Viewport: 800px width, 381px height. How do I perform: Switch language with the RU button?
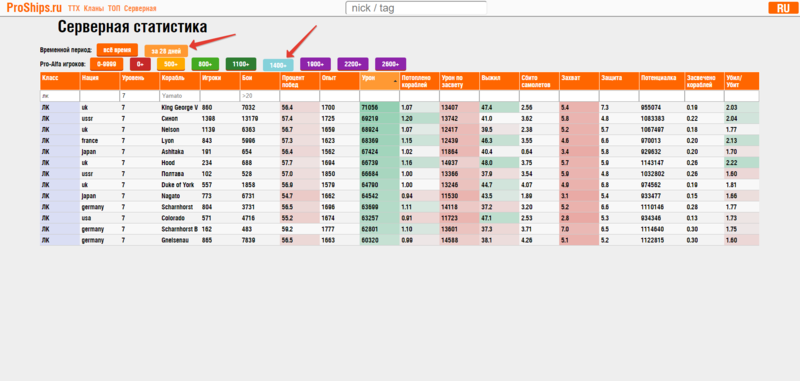783,8
